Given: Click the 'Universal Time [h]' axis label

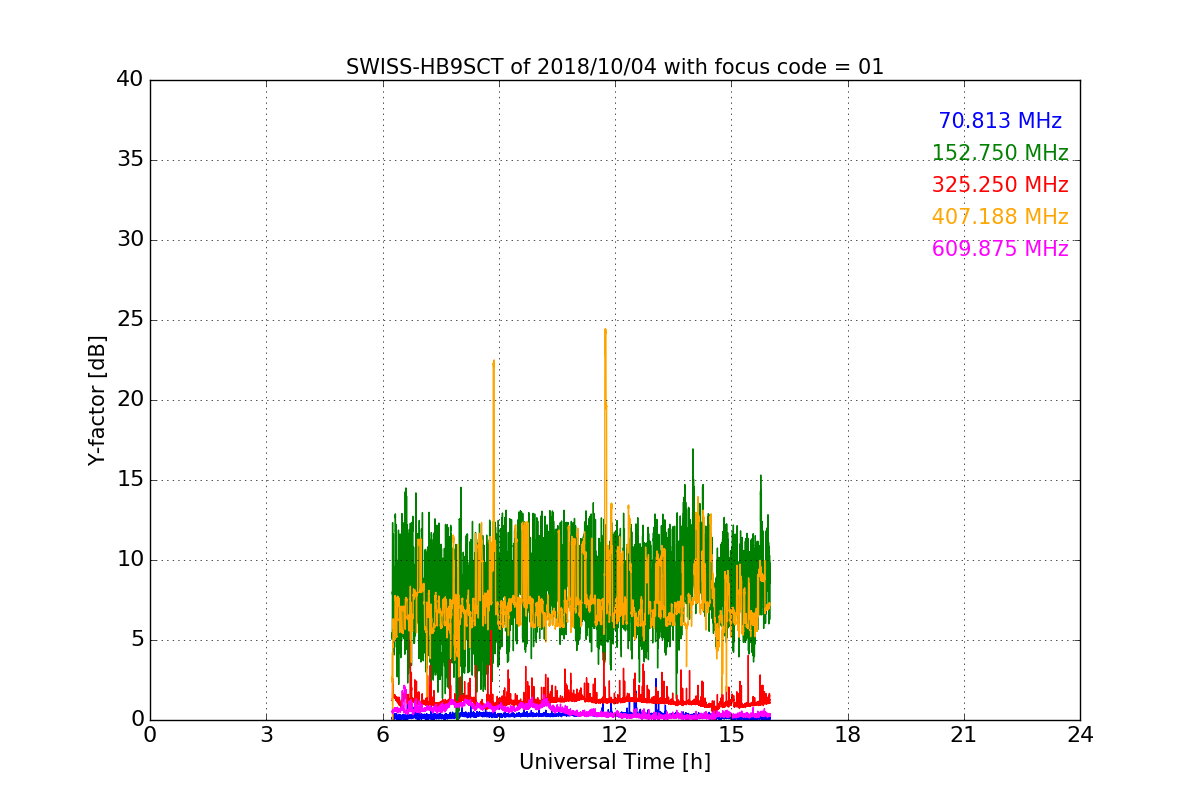Looking at the screenshot, I should [615, 762].
